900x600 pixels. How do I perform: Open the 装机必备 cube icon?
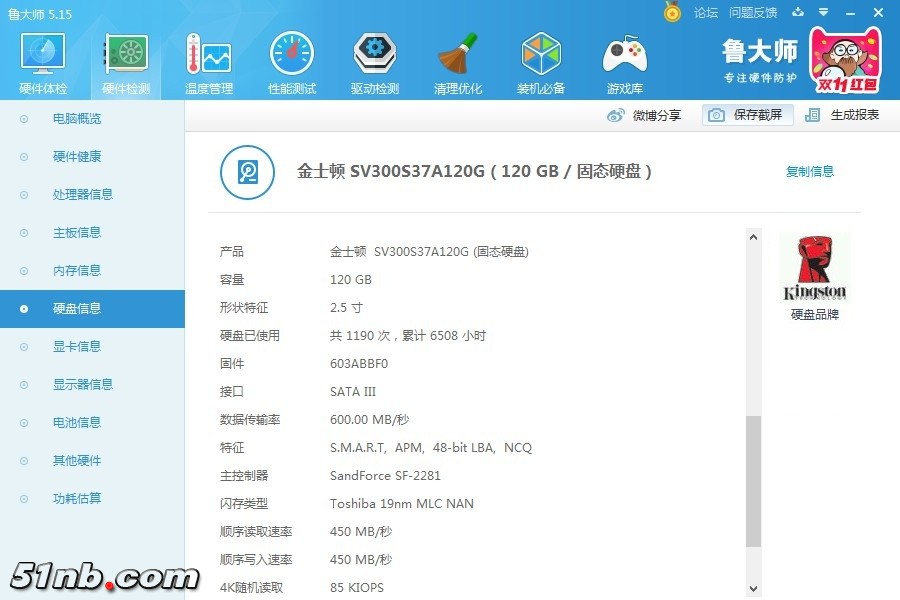pyautogui.click(x=541, y=58)
